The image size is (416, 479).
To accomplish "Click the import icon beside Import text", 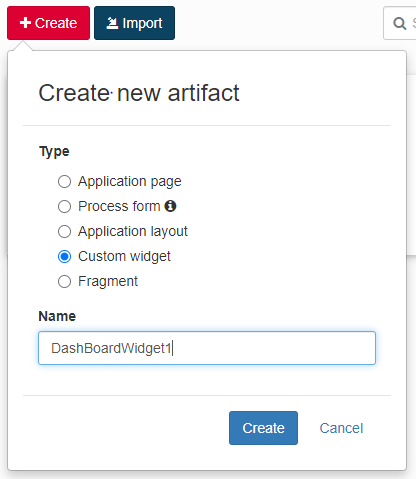I will pos(112,23).
